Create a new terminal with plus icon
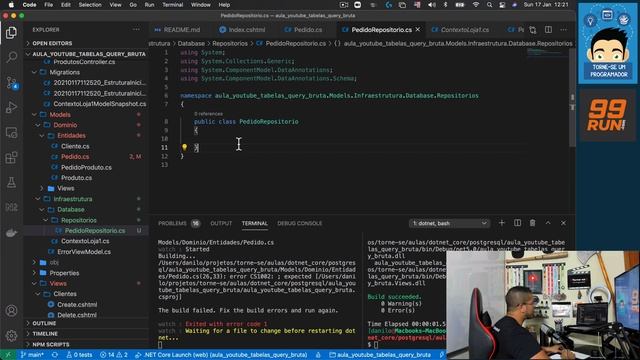This screenshot has height=360, width=640. (502, 223)
